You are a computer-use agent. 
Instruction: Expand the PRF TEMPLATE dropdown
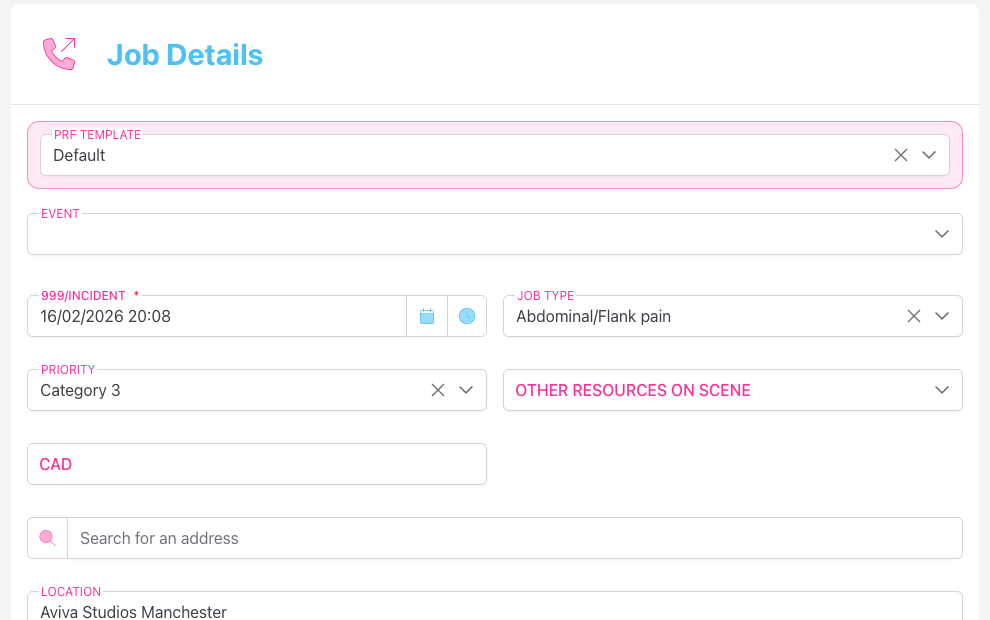coord(929,155)
